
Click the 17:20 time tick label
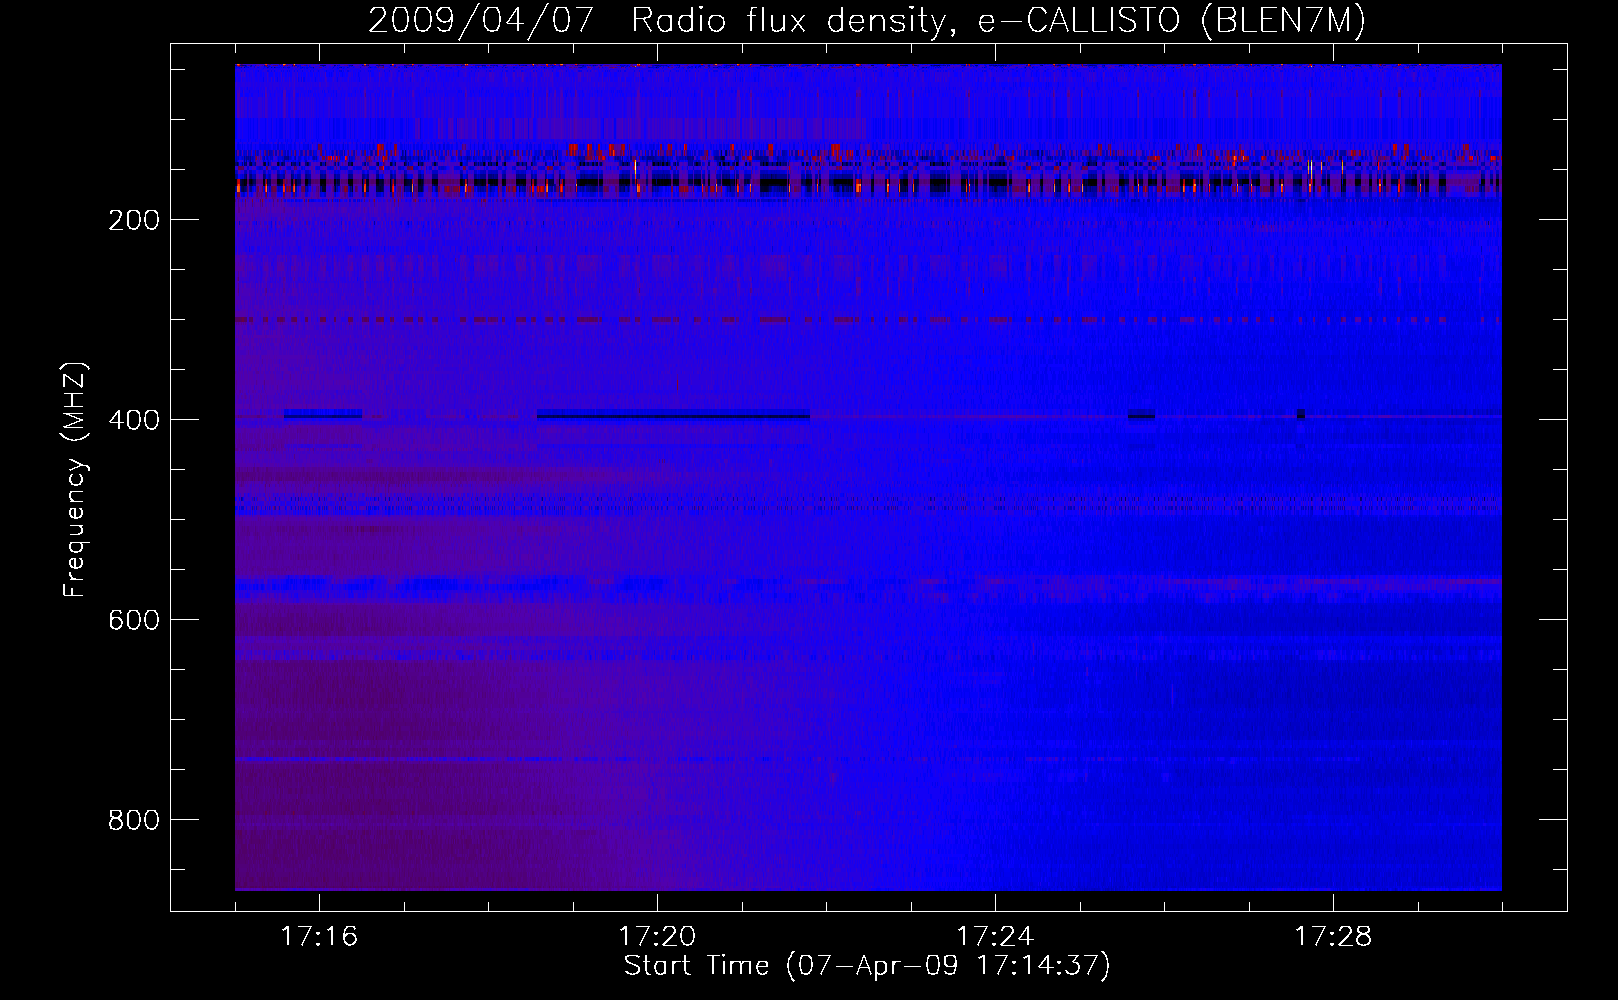pos(657,937)
